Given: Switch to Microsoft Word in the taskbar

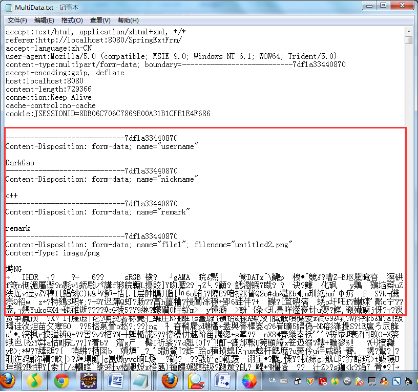Looking at the screenshot, I should [x=115, y=381].
